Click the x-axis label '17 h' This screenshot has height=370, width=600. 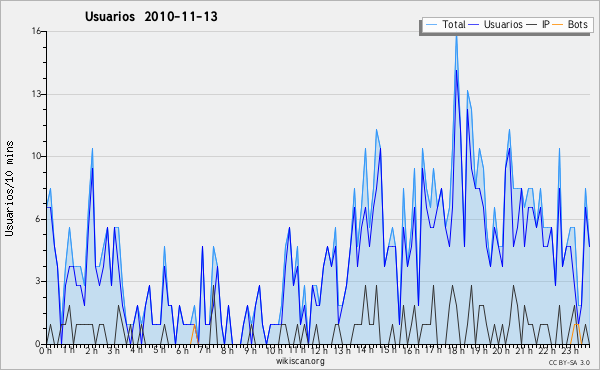coord(433,350)
